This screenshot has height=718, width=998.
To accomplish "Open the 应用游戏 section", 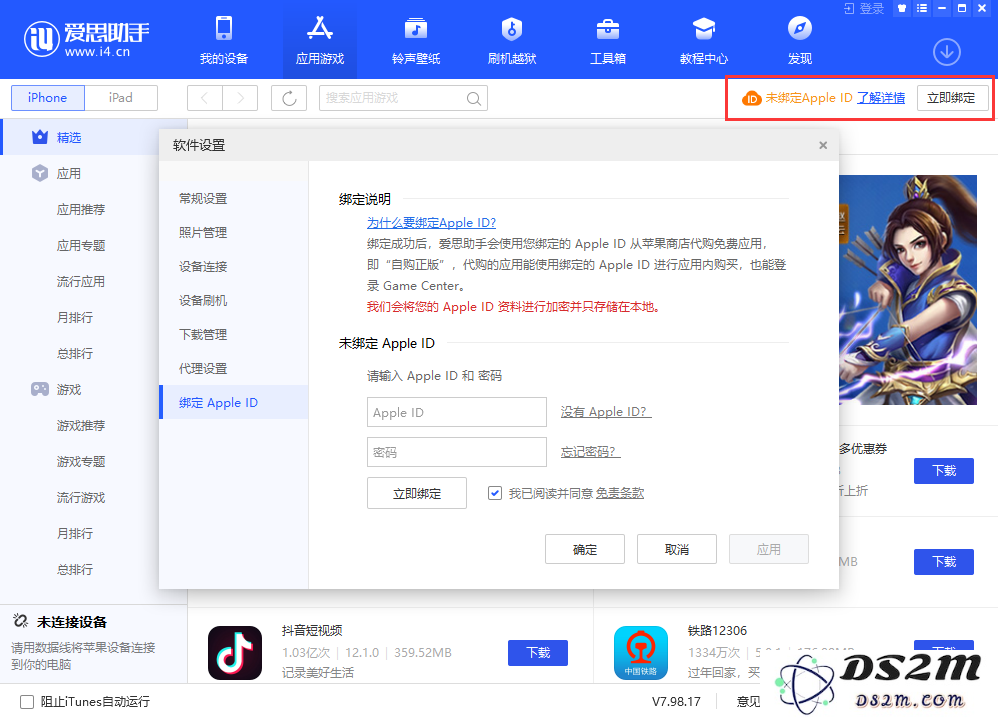I will [x=320, y=39].
